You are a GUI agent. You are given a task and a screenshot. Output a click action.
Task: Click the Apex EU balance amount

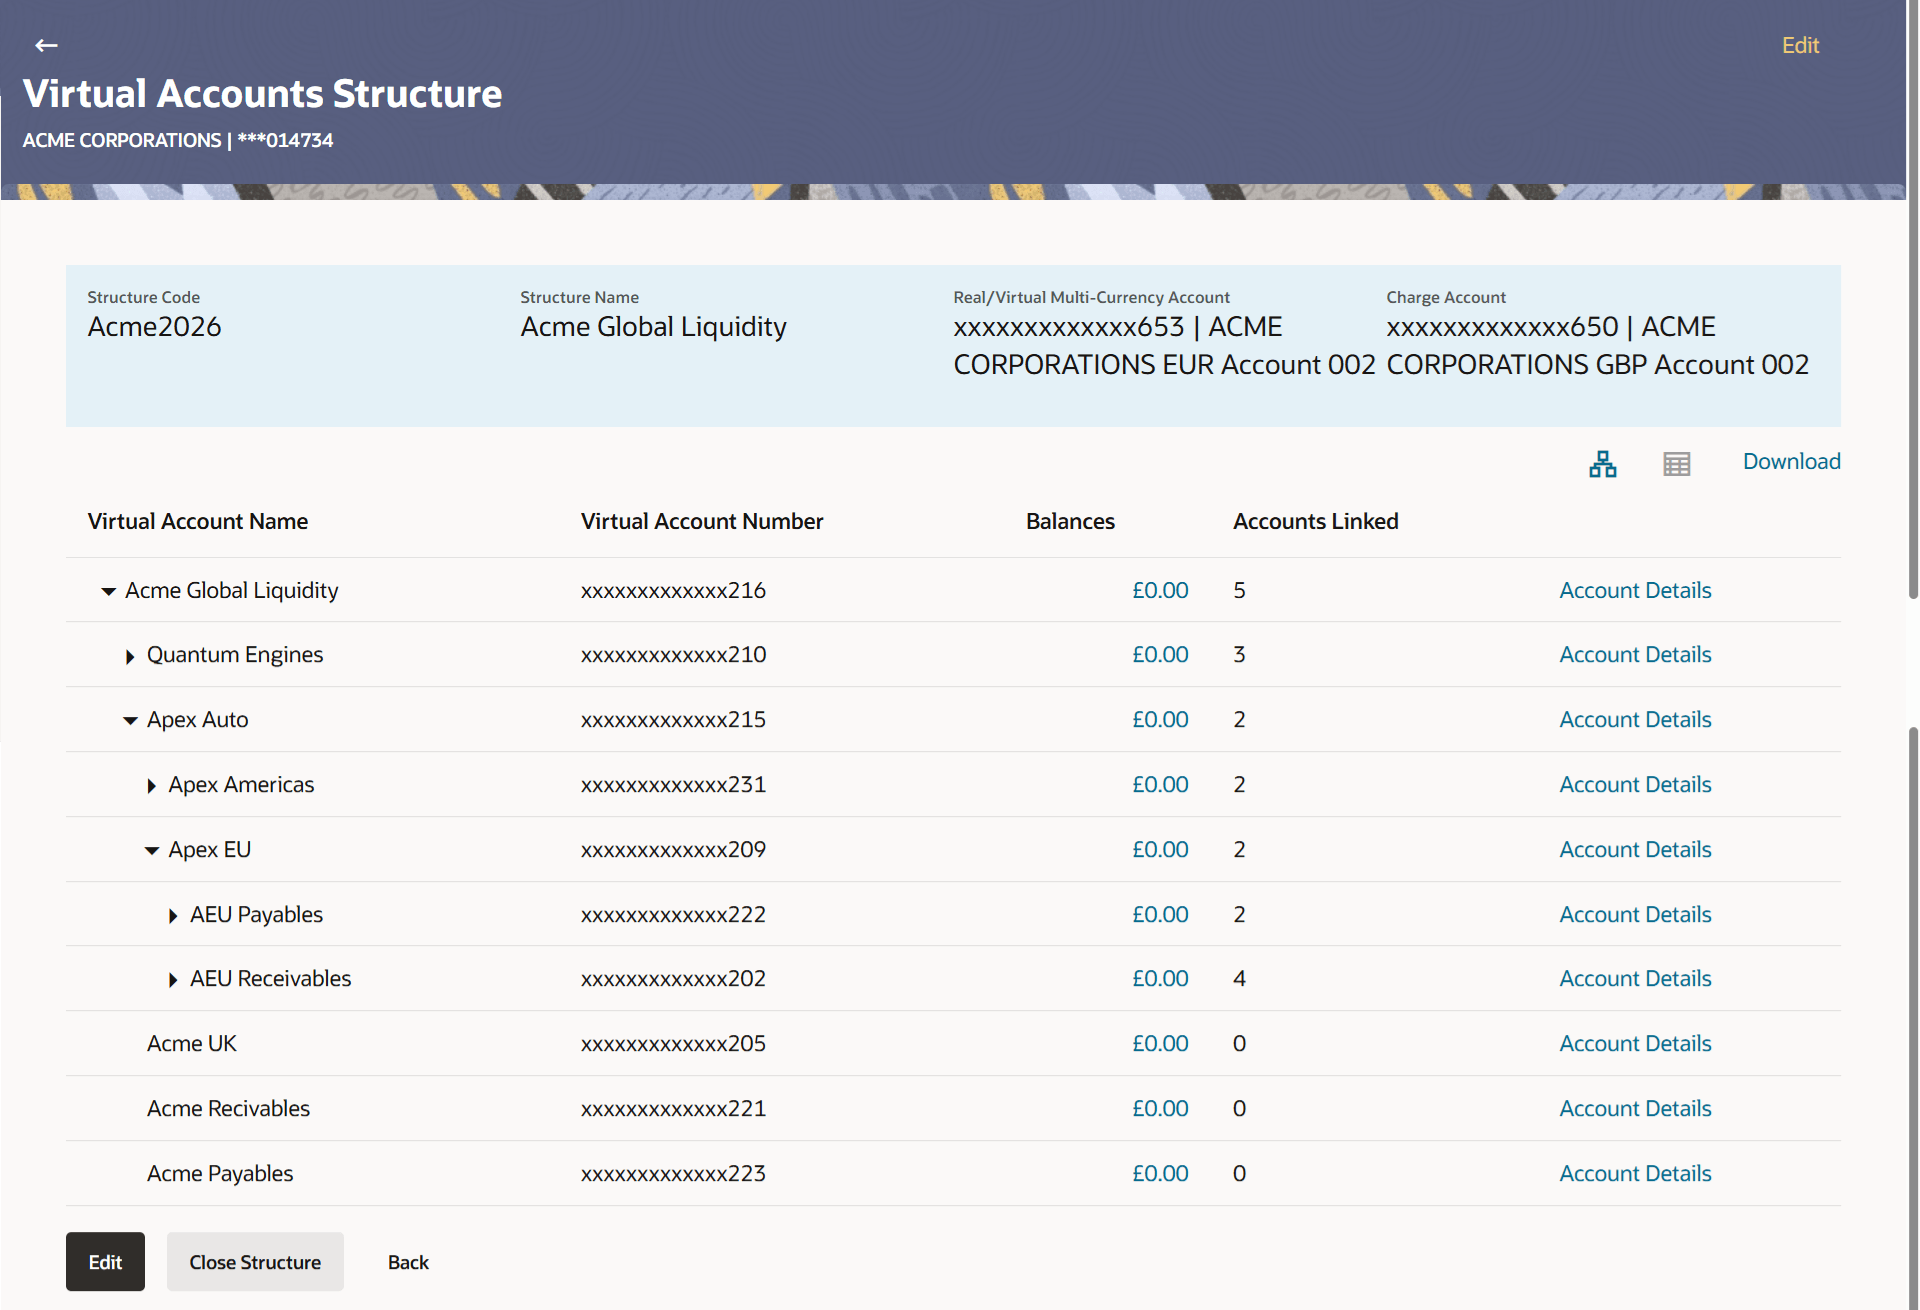point(1159,849)
